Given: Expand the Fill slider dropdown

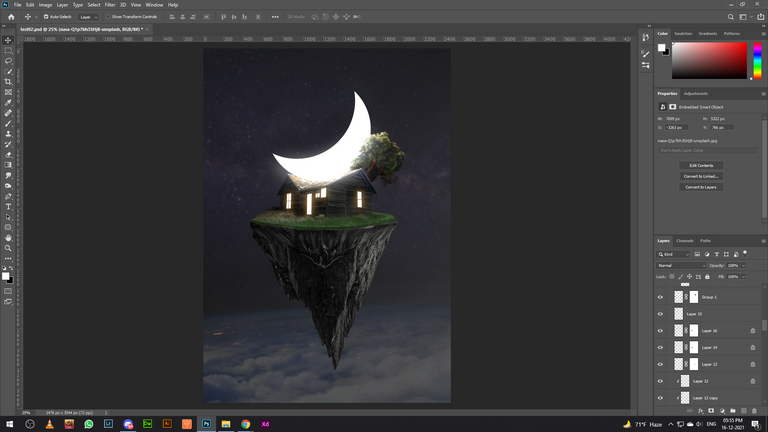Looking at the screenshot, I should tap(743, 277).
